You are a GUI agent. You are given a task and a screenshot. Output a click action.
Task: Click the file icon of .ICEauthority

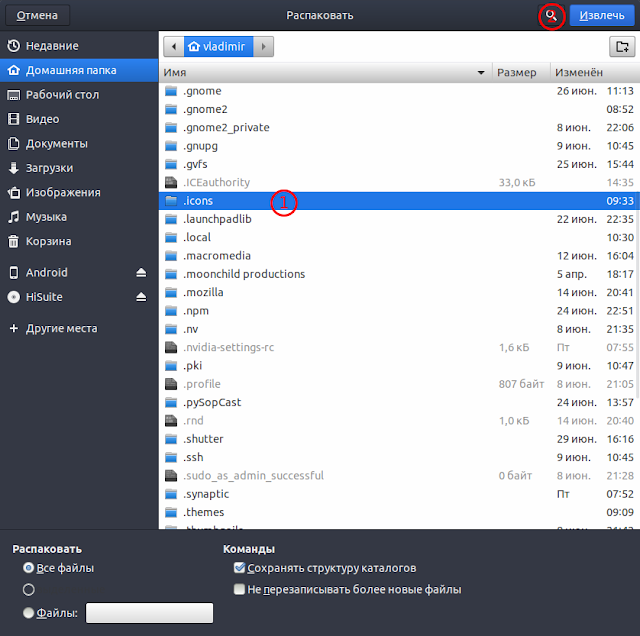[x=171, y=182]
